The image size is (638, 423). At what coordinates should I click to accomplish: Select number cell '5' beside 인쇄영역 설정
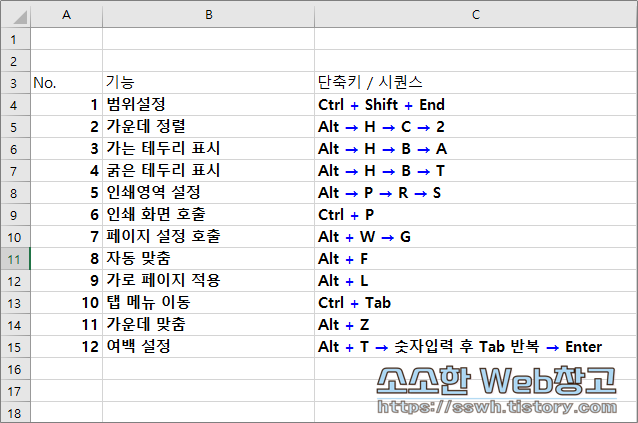click(66, 193)
